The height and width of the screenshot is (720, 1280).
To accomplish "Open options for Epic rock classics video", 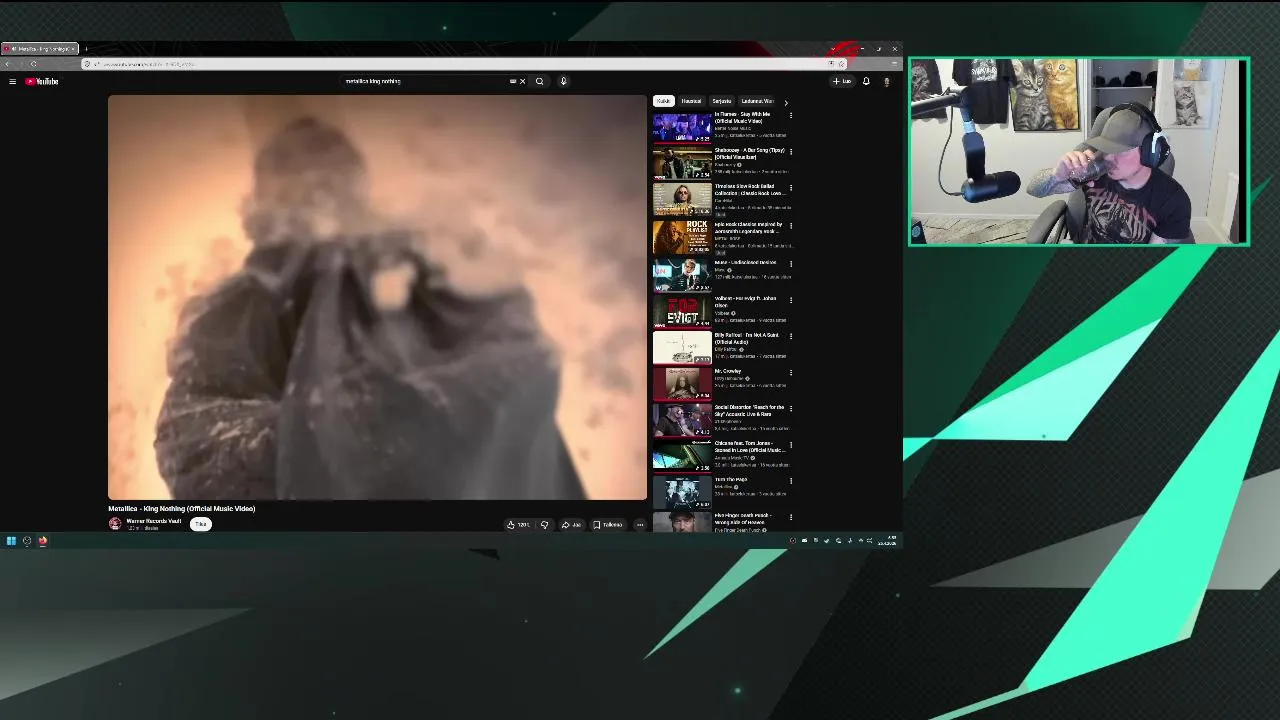I will (791, 225).
